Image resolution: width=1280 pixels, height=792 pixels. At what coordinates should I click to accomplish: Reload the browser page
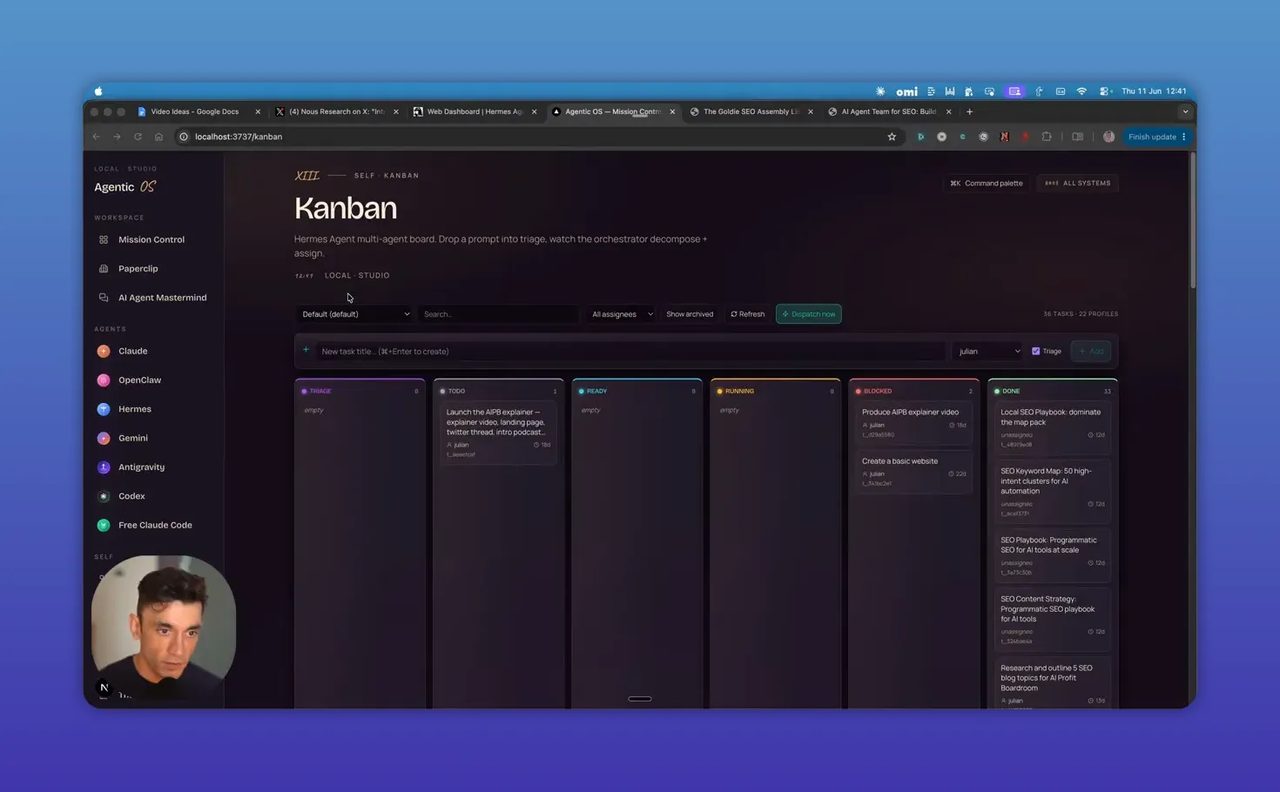point(138,137)
